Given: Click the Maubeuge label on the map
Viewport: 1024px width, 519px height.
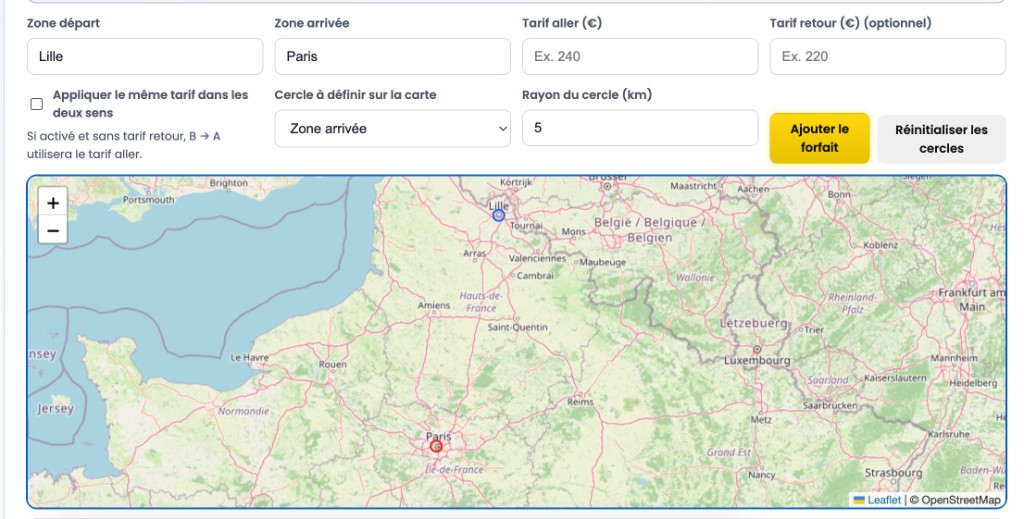Looking at the screenshot, I should (x=603, y=262).
